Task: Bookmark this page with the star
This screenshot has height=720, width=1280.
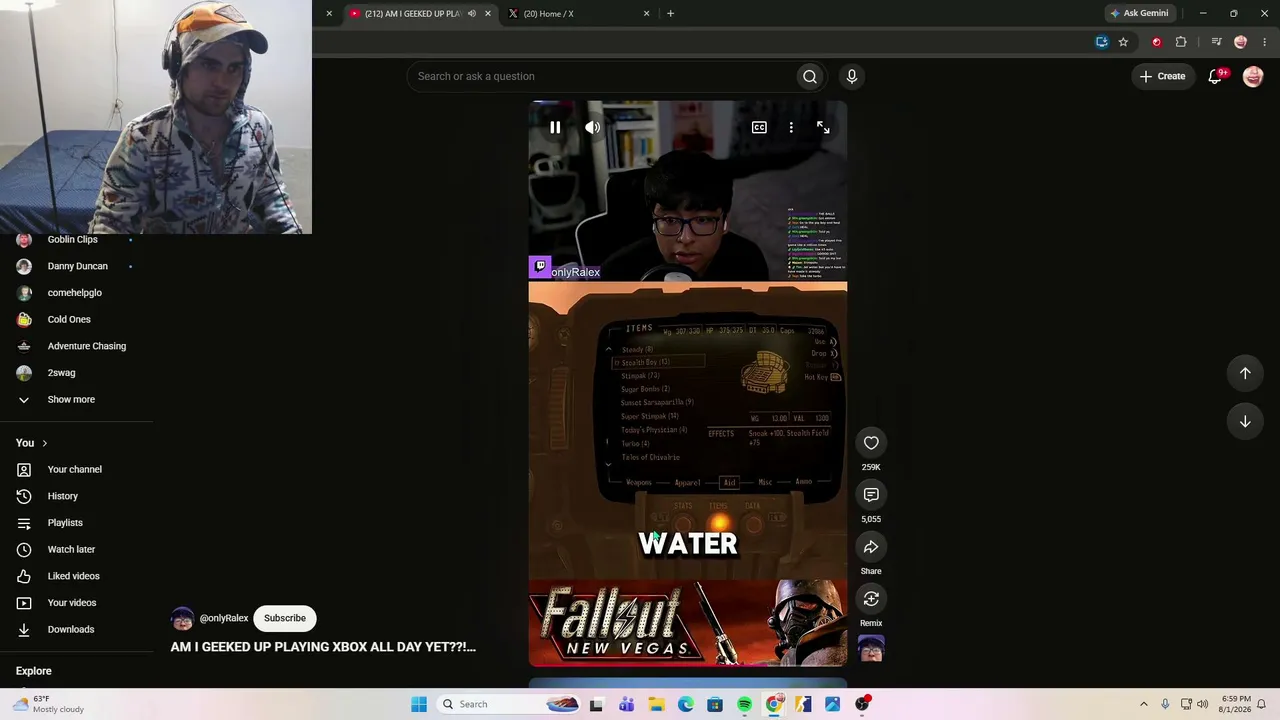Action: 1123,42
